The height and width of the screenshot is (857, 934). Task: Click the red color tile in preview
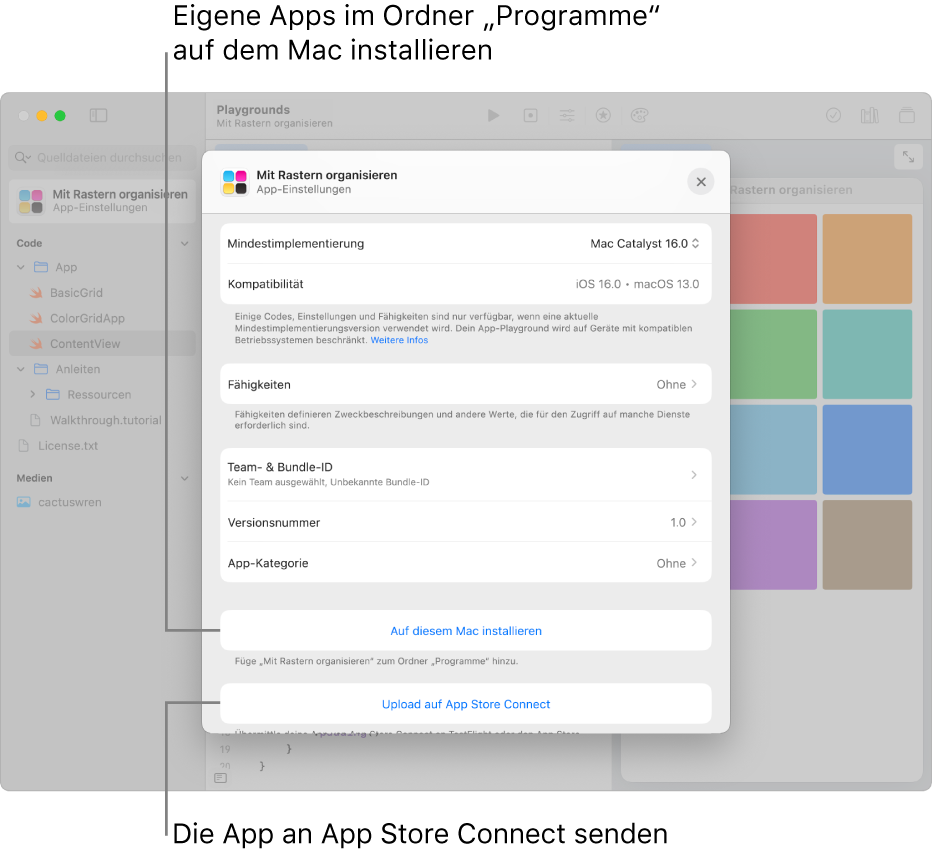click(x=773, y=259)
